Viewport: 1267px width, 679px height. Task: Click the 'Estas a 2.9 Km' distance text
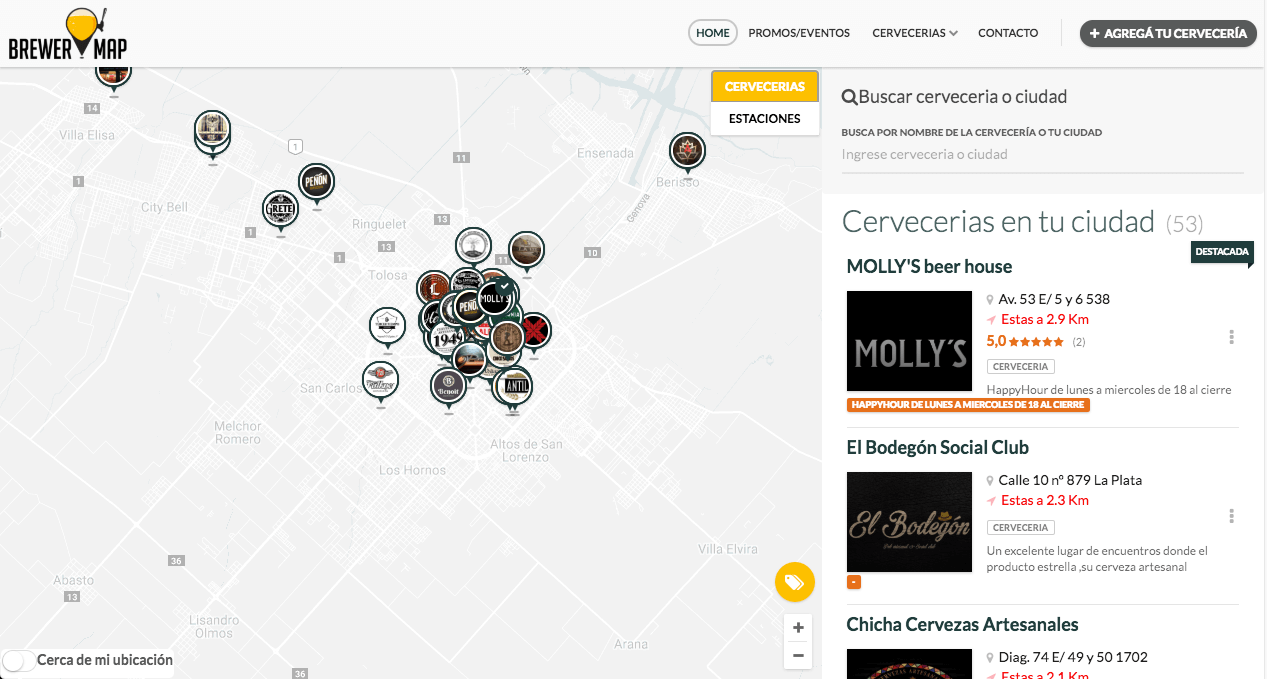click(x=1045, y=320)
